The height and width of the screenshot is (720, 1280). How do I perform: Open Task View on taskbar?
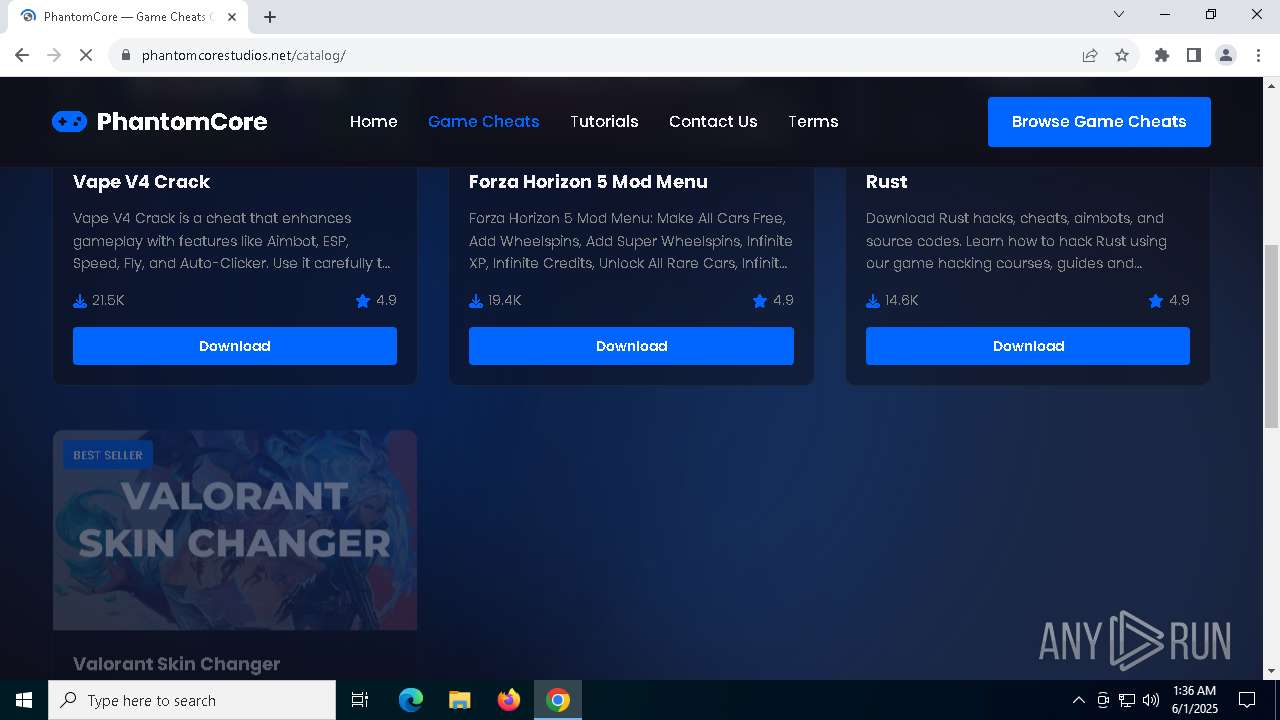[x=360, y=700]
